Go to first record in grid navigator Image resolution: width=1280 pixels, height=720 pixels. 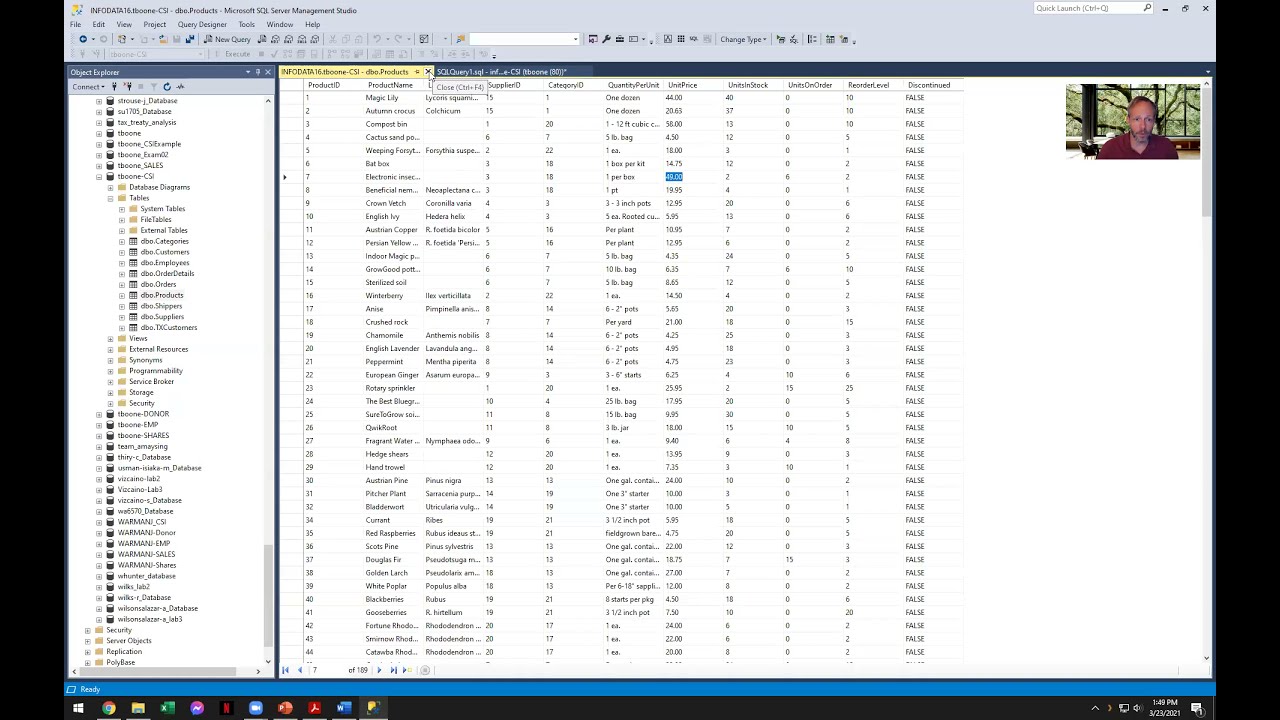(x=286, y=670)
